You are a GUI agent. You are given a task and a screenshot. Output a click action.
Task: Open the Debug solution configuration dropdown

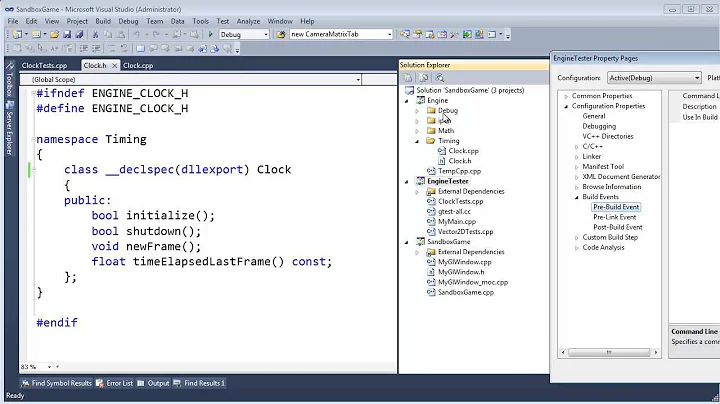265,34
